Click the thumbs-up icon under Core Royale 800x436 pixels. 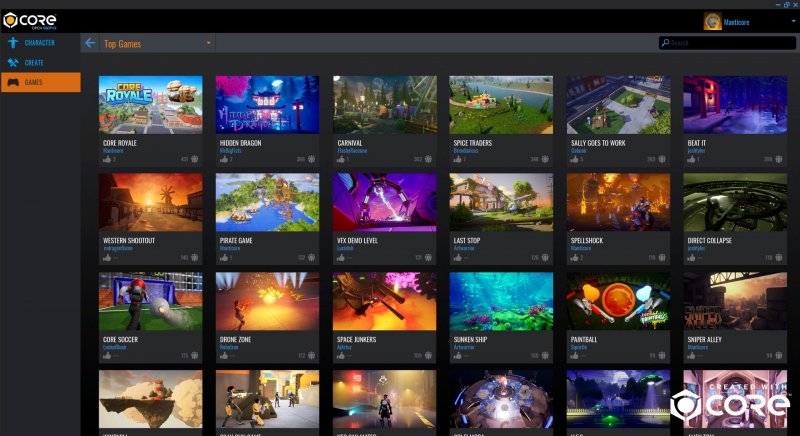106,159
